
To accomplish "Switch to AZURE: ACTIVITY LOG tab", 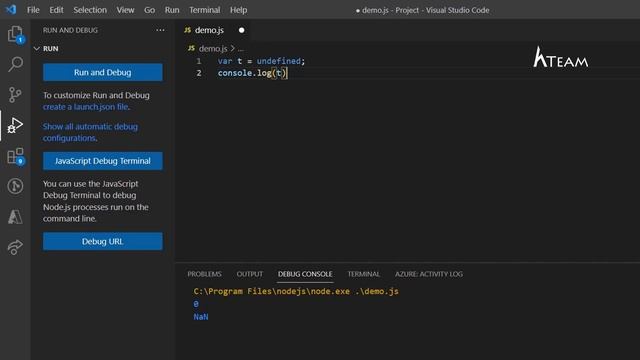I will (429, 274).
